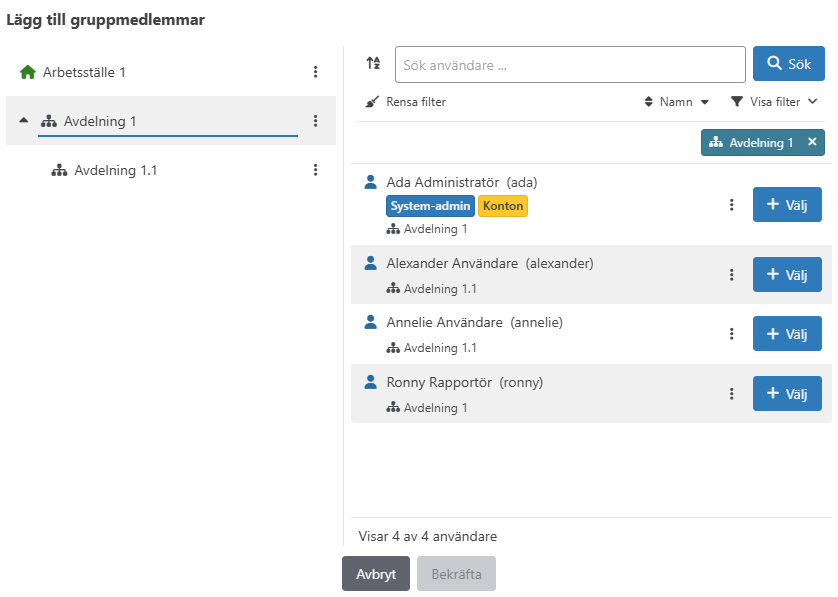Select Arbetsställe 1 in the tree
838x597 pixels.
84,72
